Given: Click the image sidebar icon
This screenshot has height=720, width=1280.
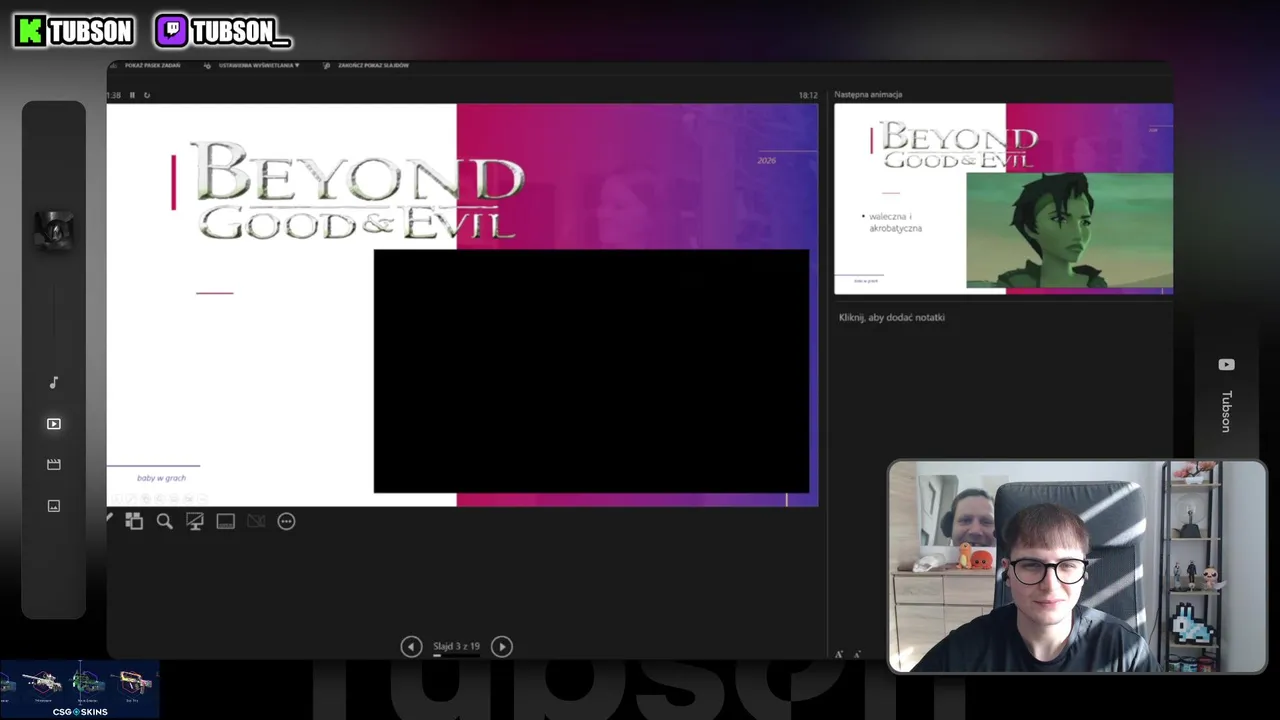Looking at the screenshot, I should [54, 506].
